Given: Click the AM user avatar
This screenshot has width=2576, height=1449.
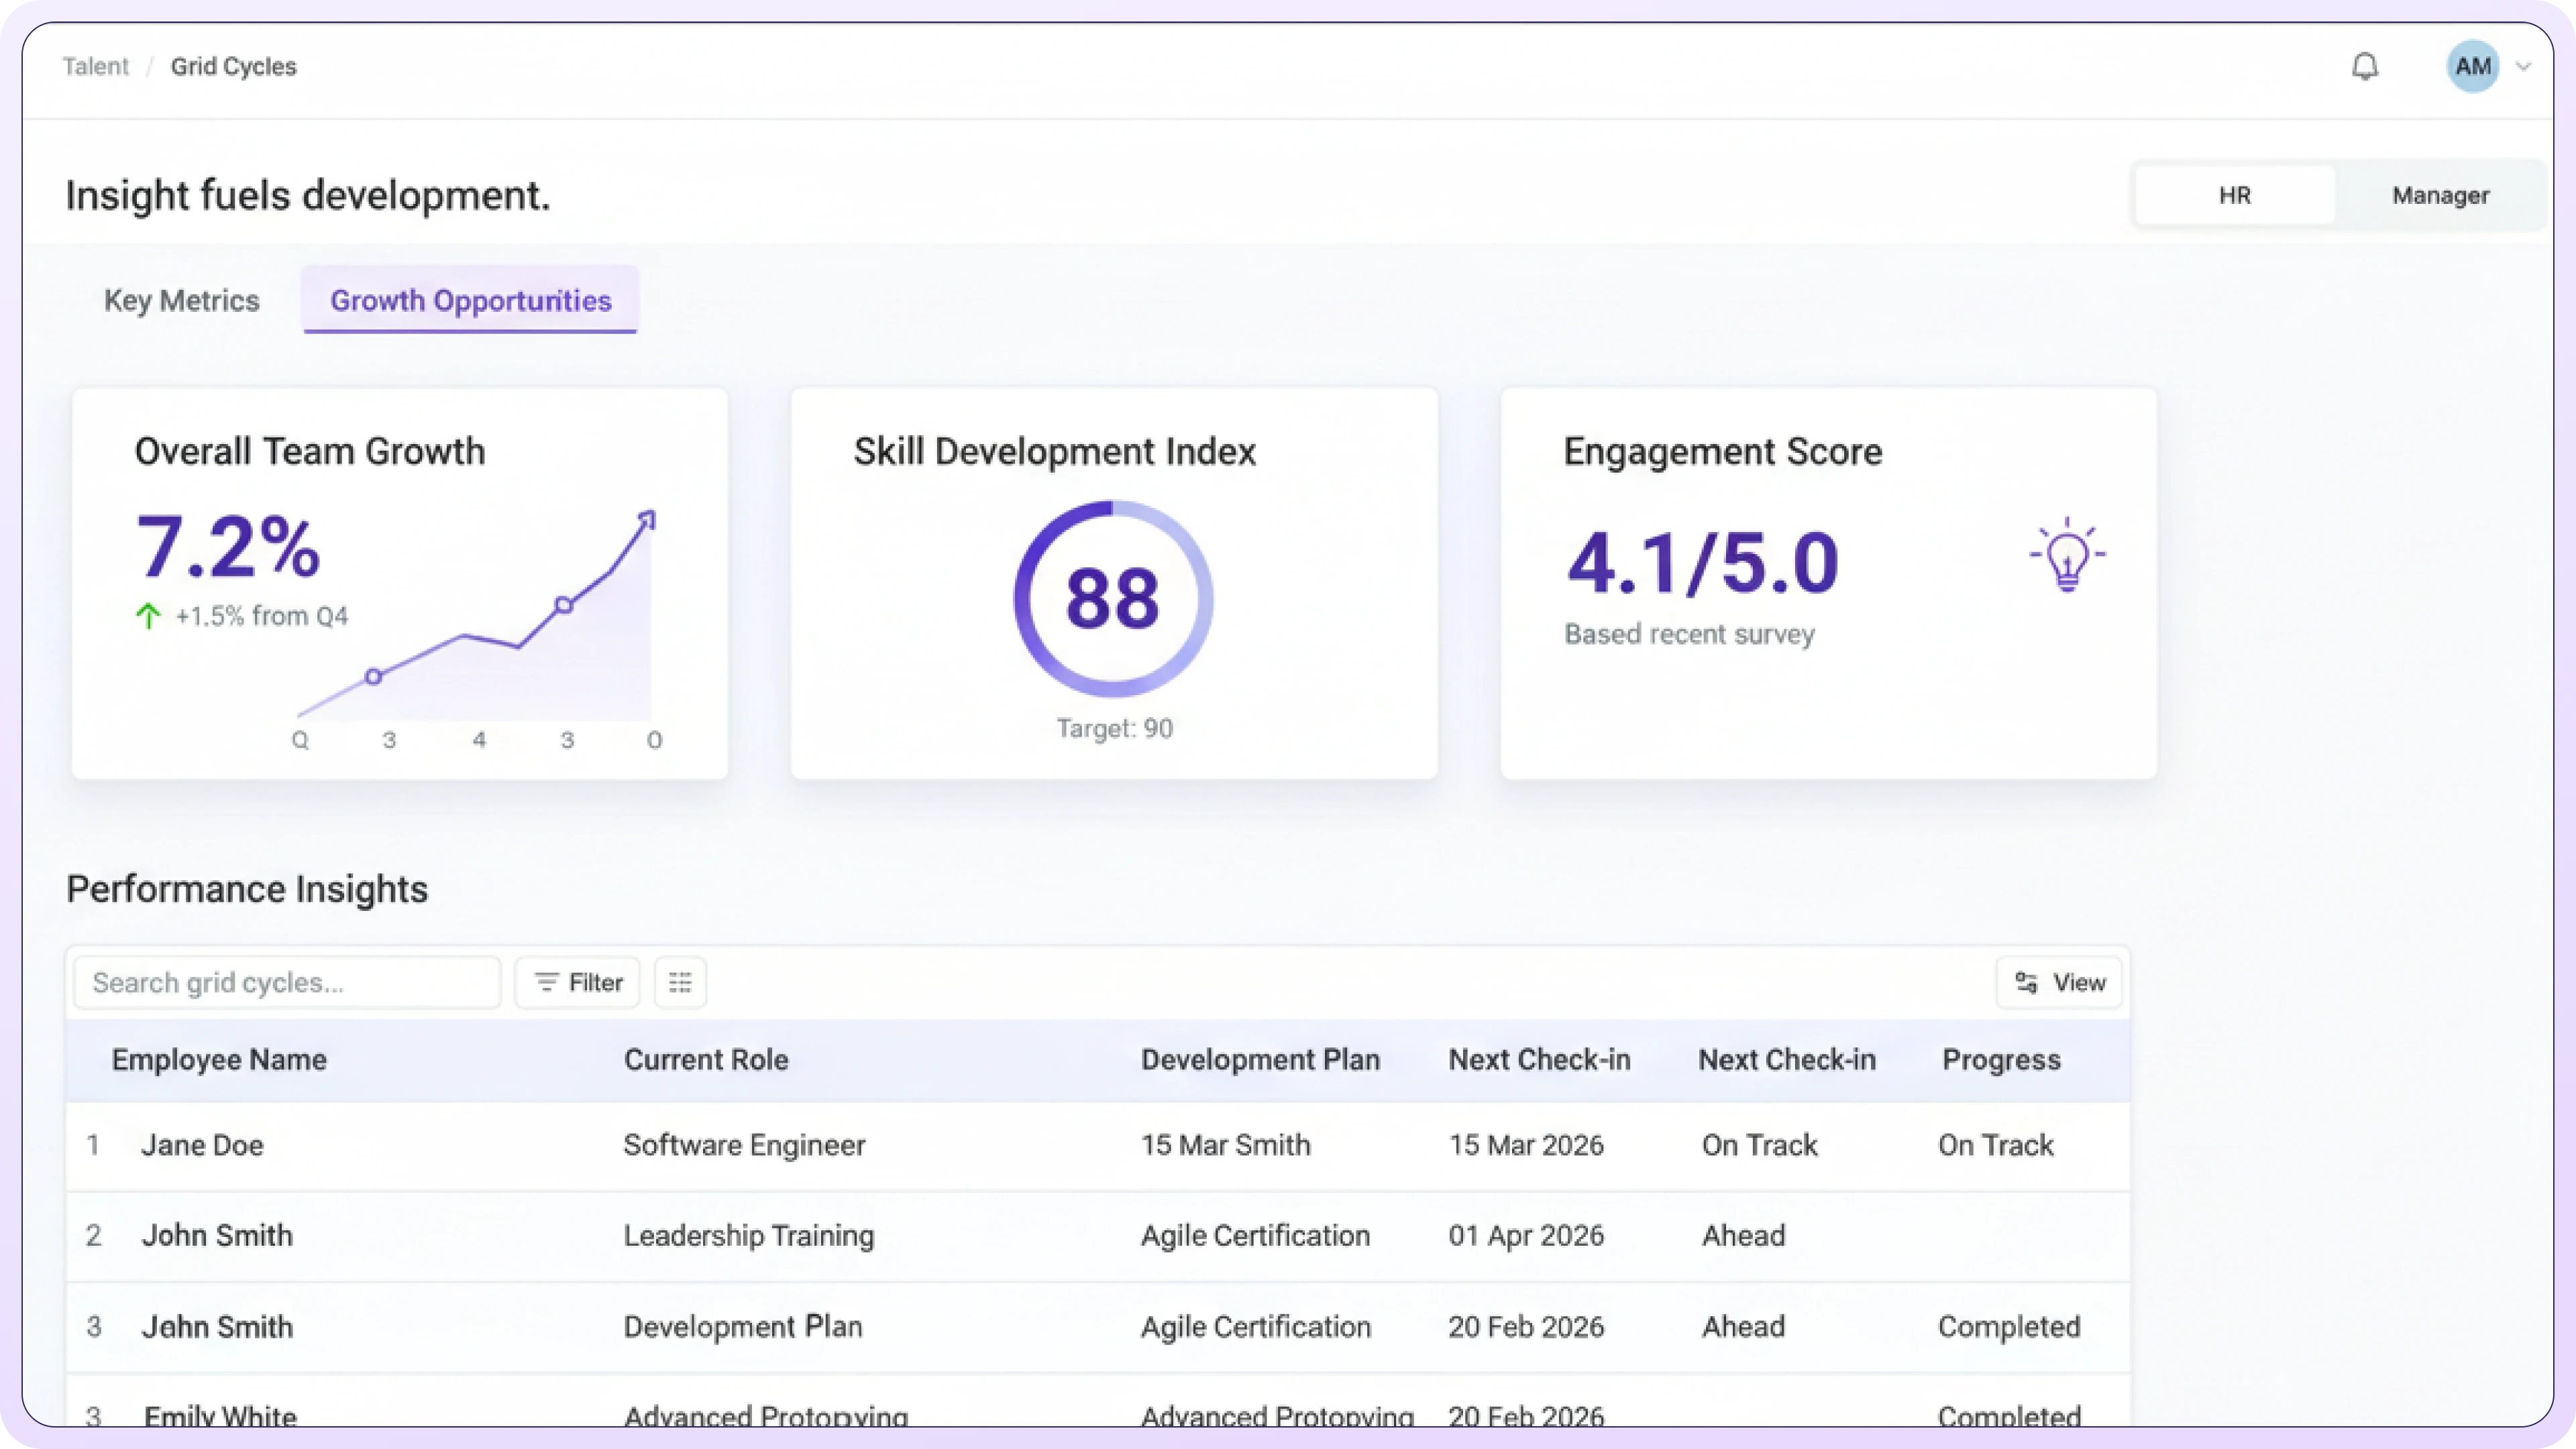Looking at the screenshot, I should point(2472,67).
